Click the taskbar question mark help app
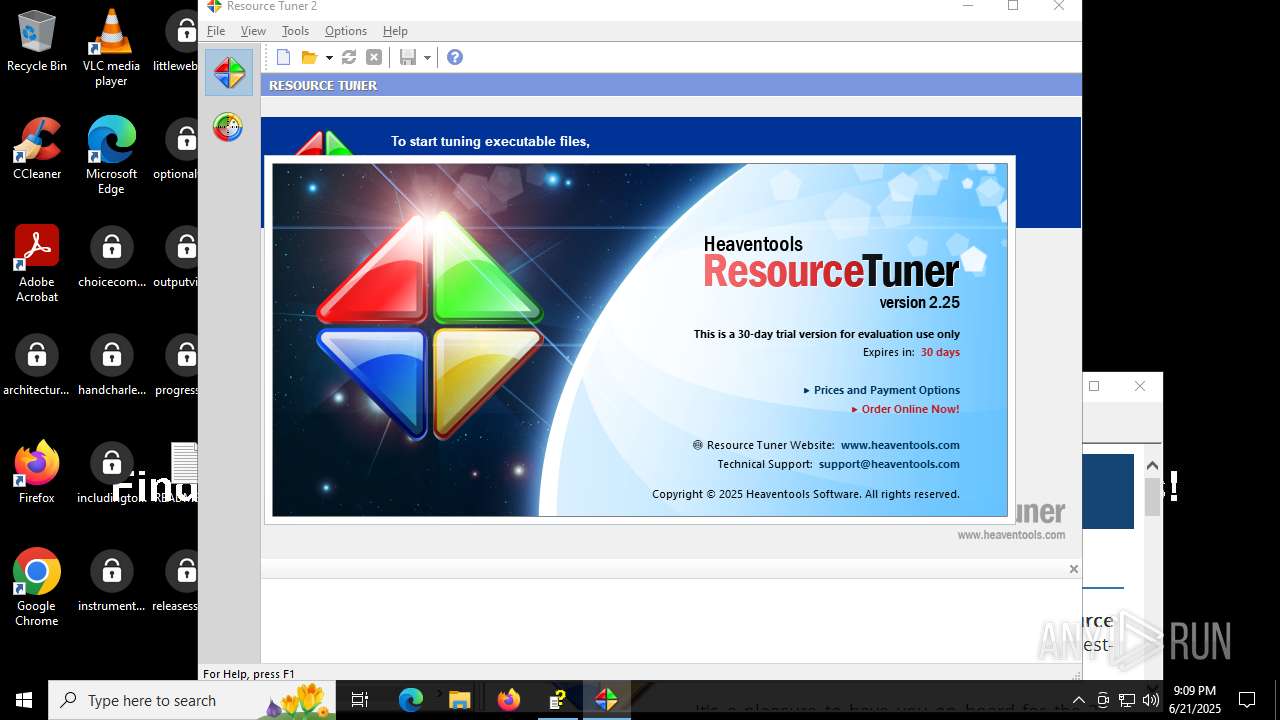Viewport: 1280px width, 720px height. (557, 700)
